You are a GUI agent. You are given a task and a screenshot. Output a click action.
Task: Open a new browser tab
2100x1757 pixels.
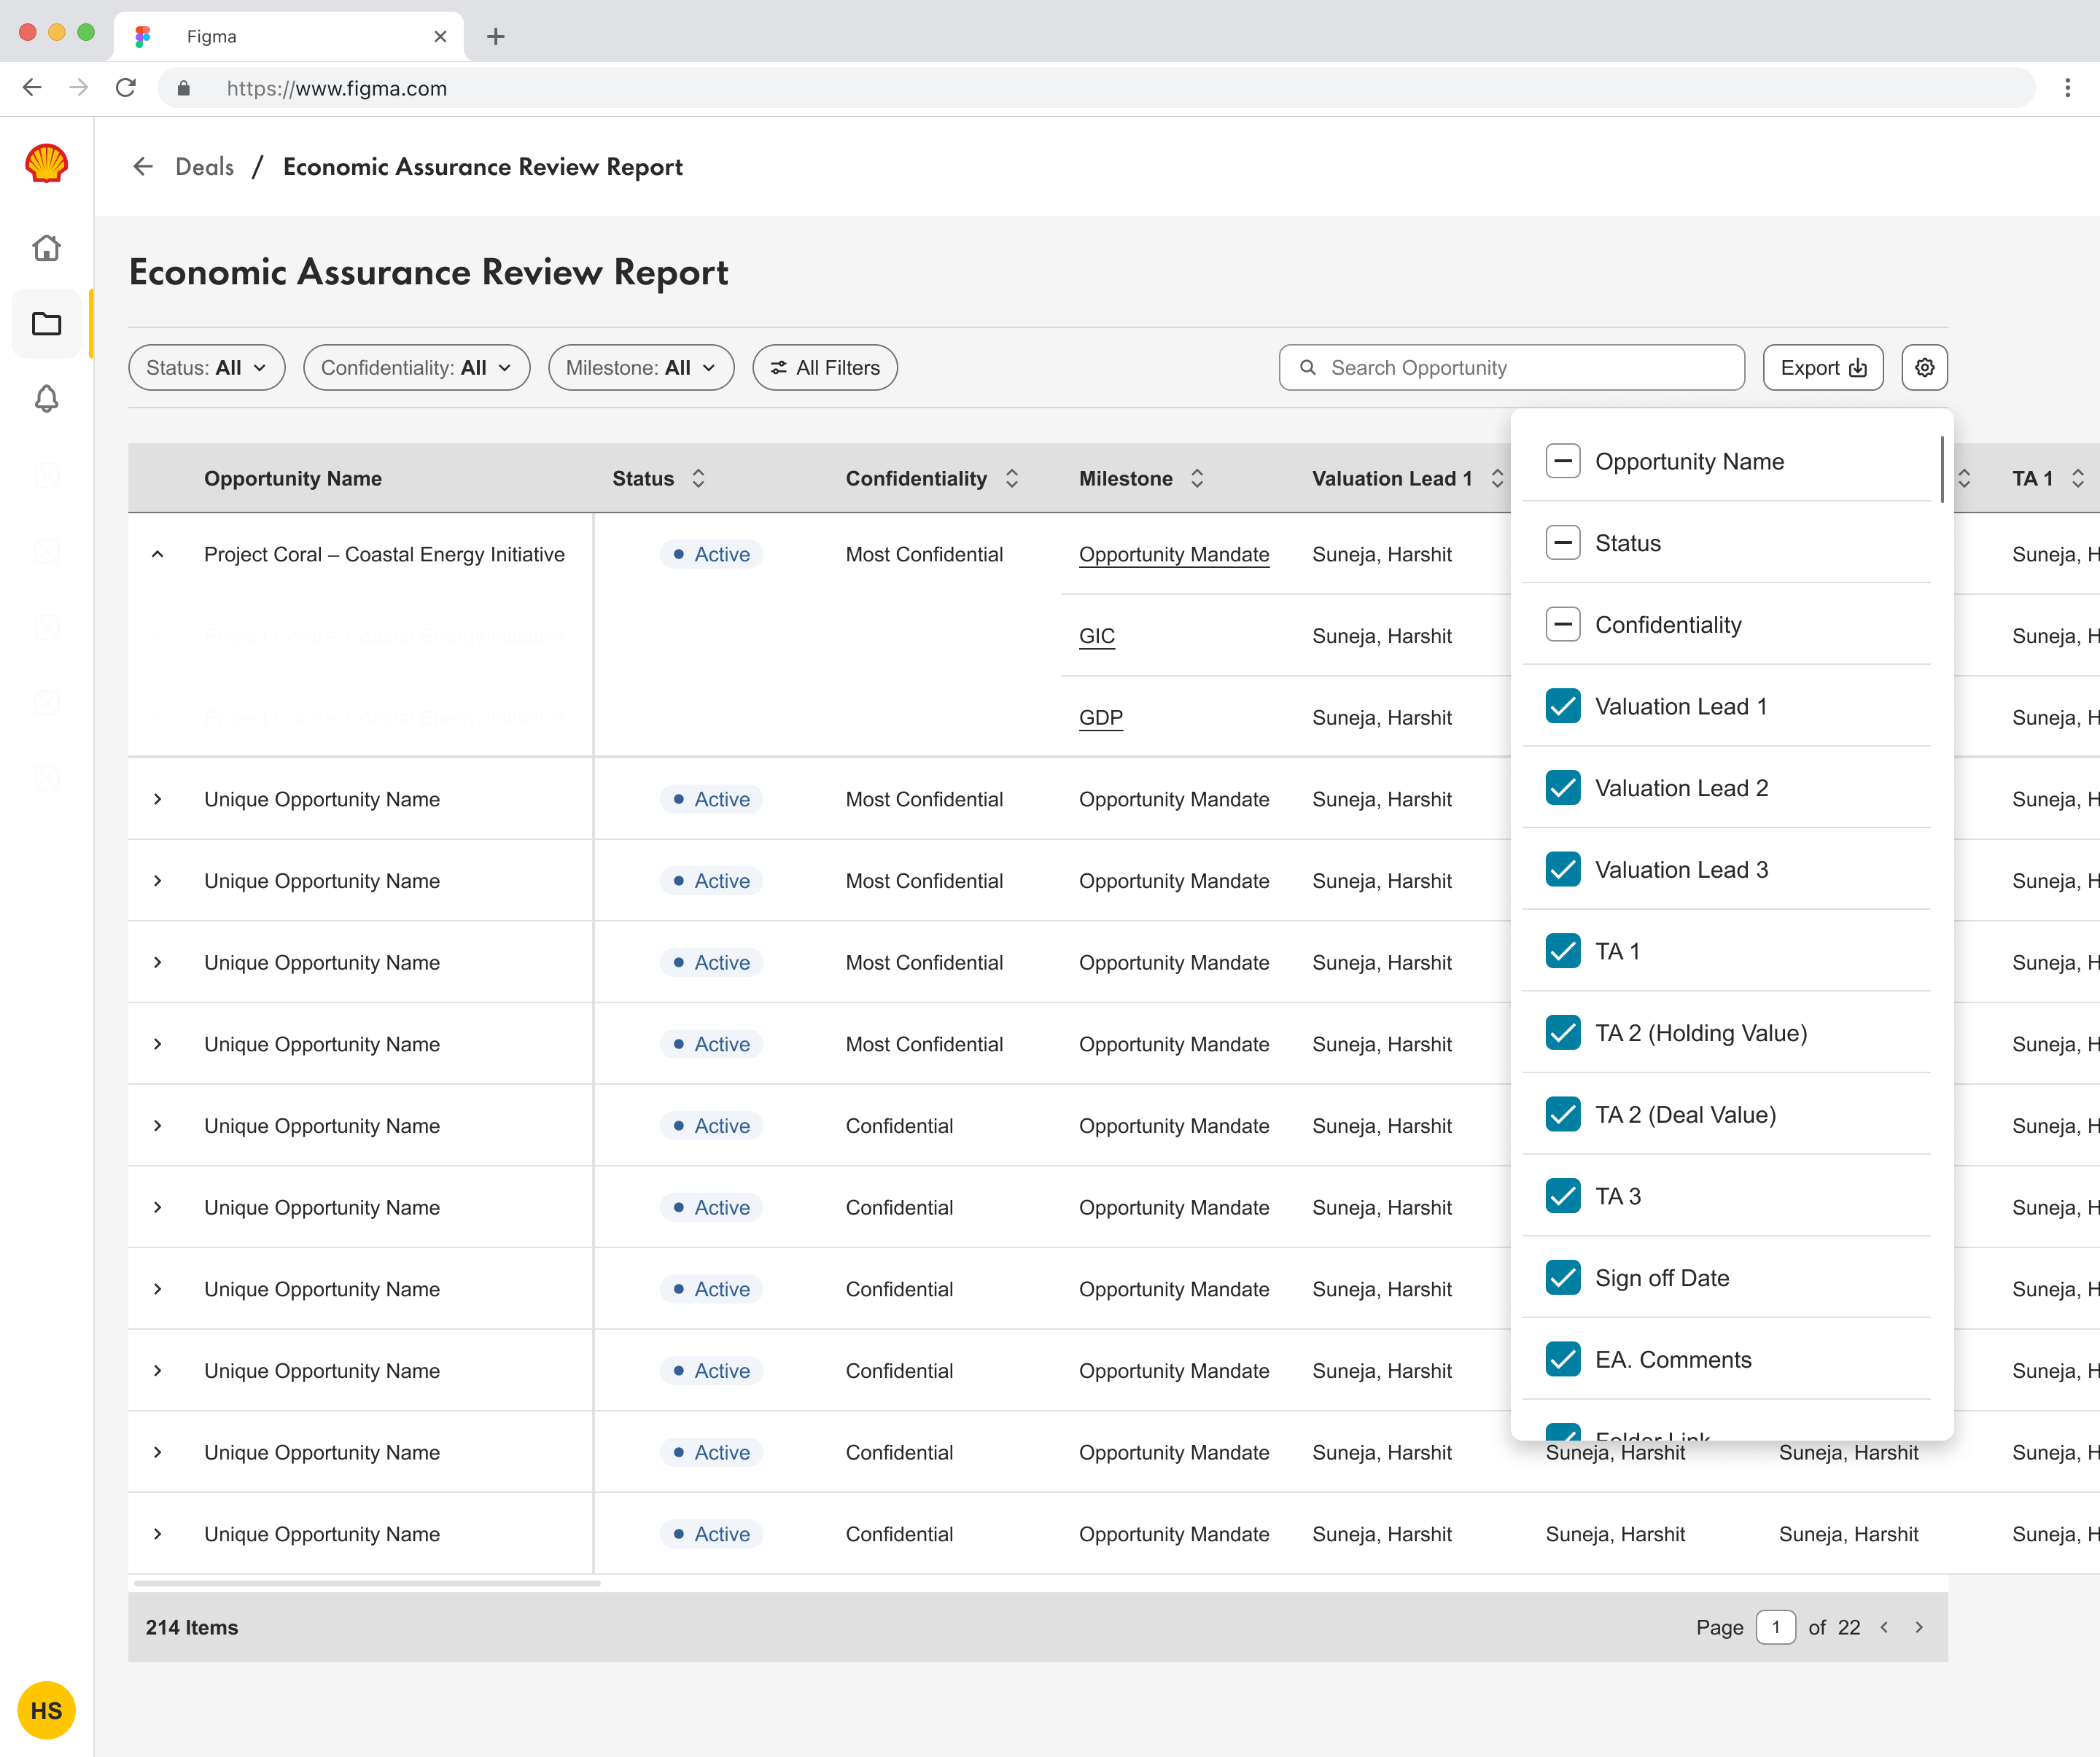(x=496, y=37)
